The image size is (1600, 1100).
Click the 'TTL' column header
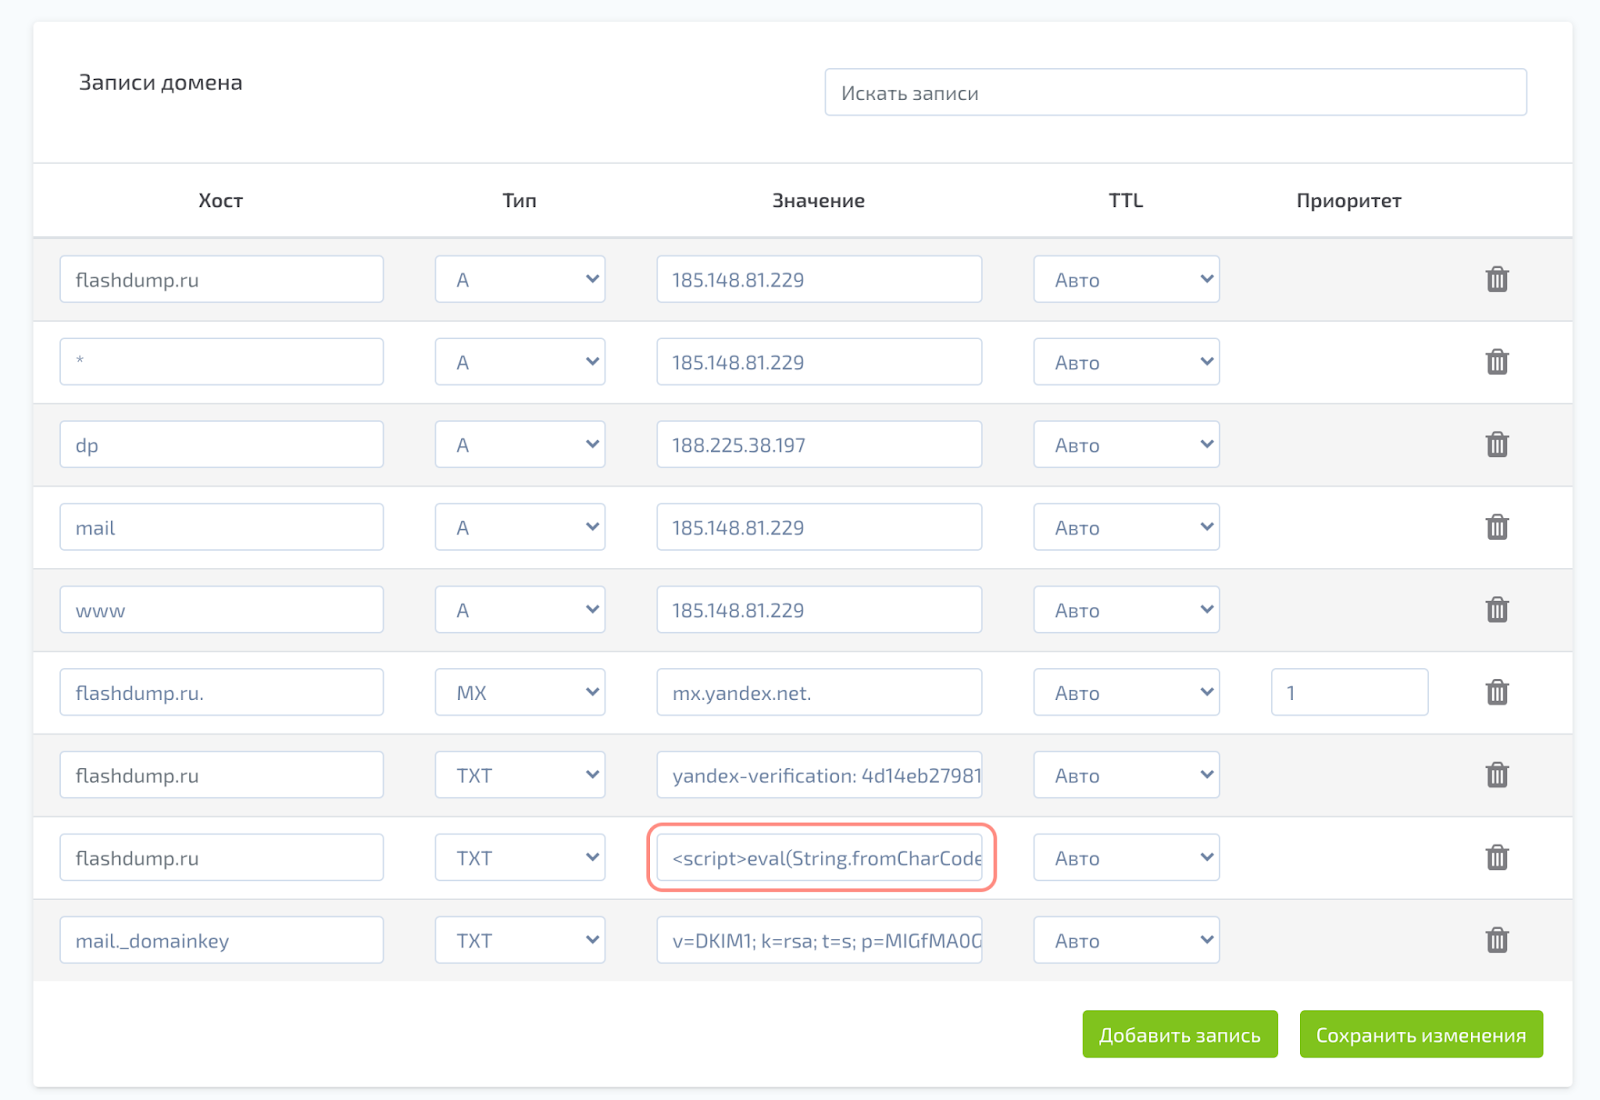coord(1126,200)
